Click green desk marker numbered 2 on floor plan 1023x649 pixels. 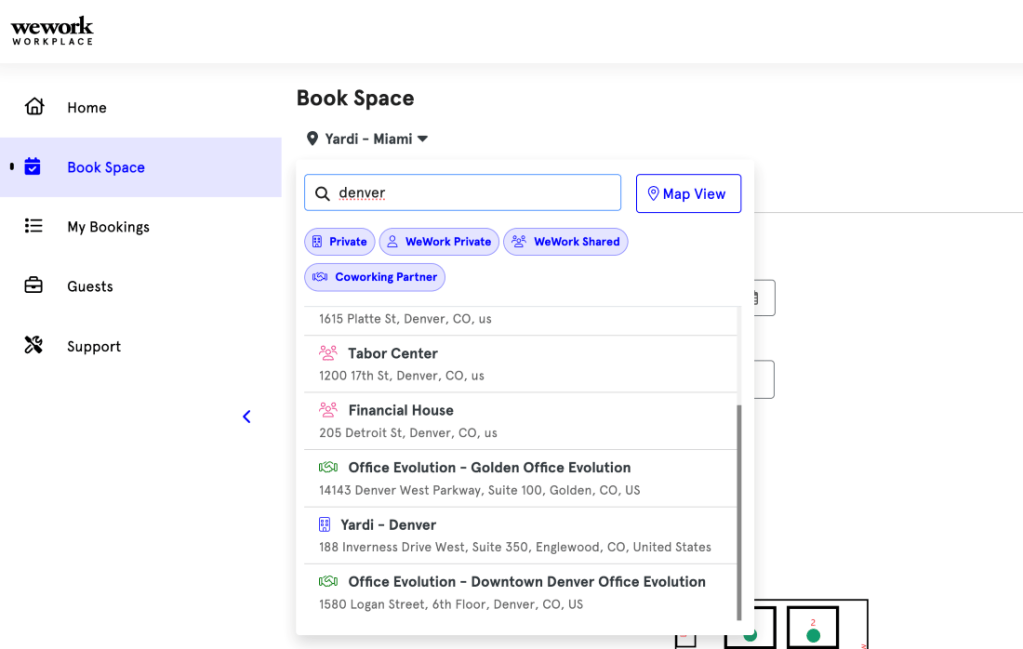pos(813,635)
